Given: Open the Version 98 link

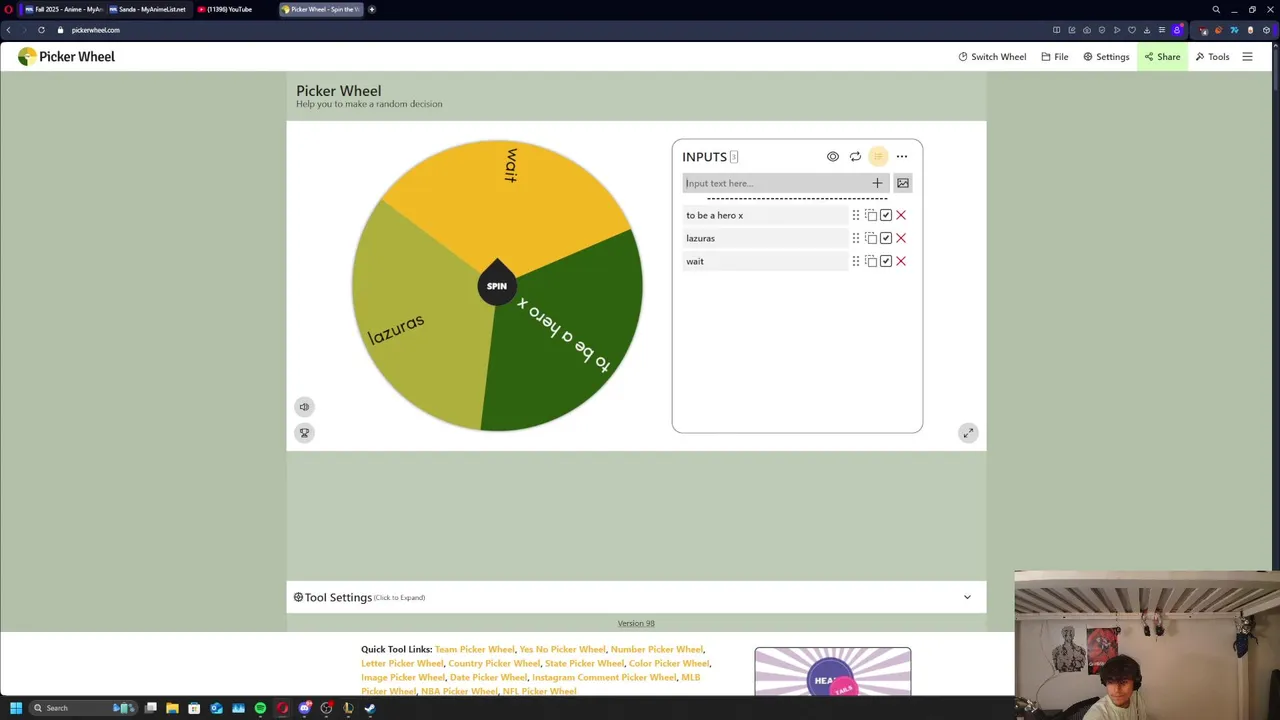Looking at the screenshot, I should pyautogui.click(x=636, y=624).
